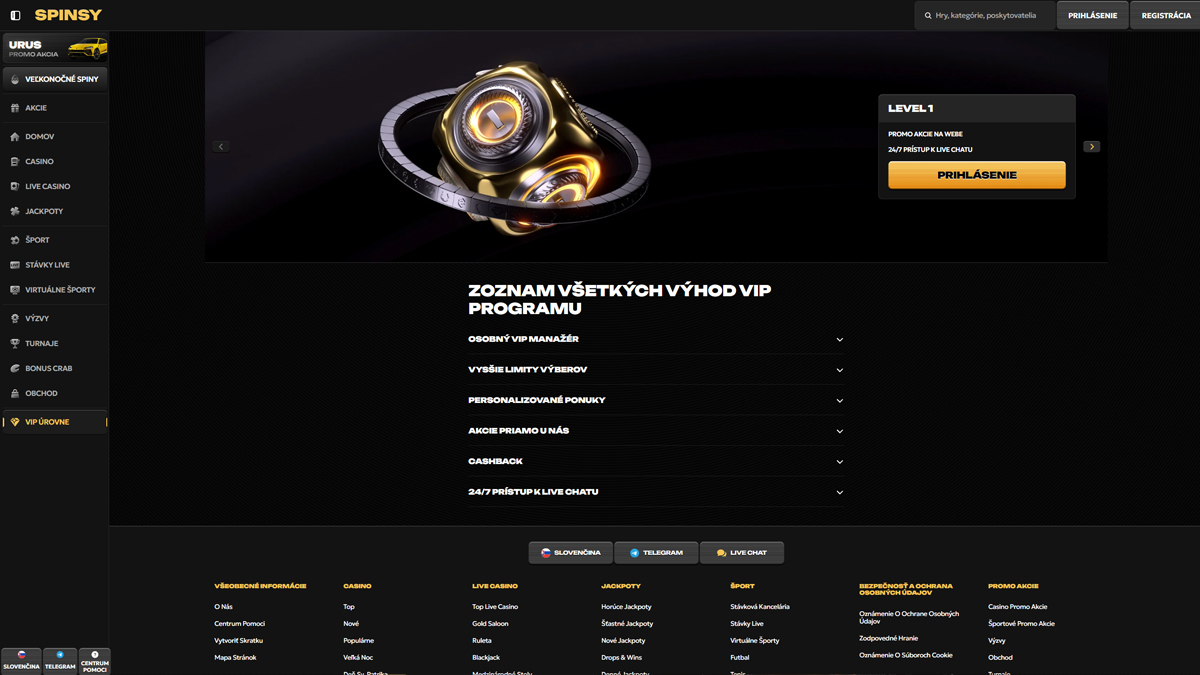Open VIP Úrovne sidebar menu item
The height and width of the screenshot is (675, 1200).
55,422
